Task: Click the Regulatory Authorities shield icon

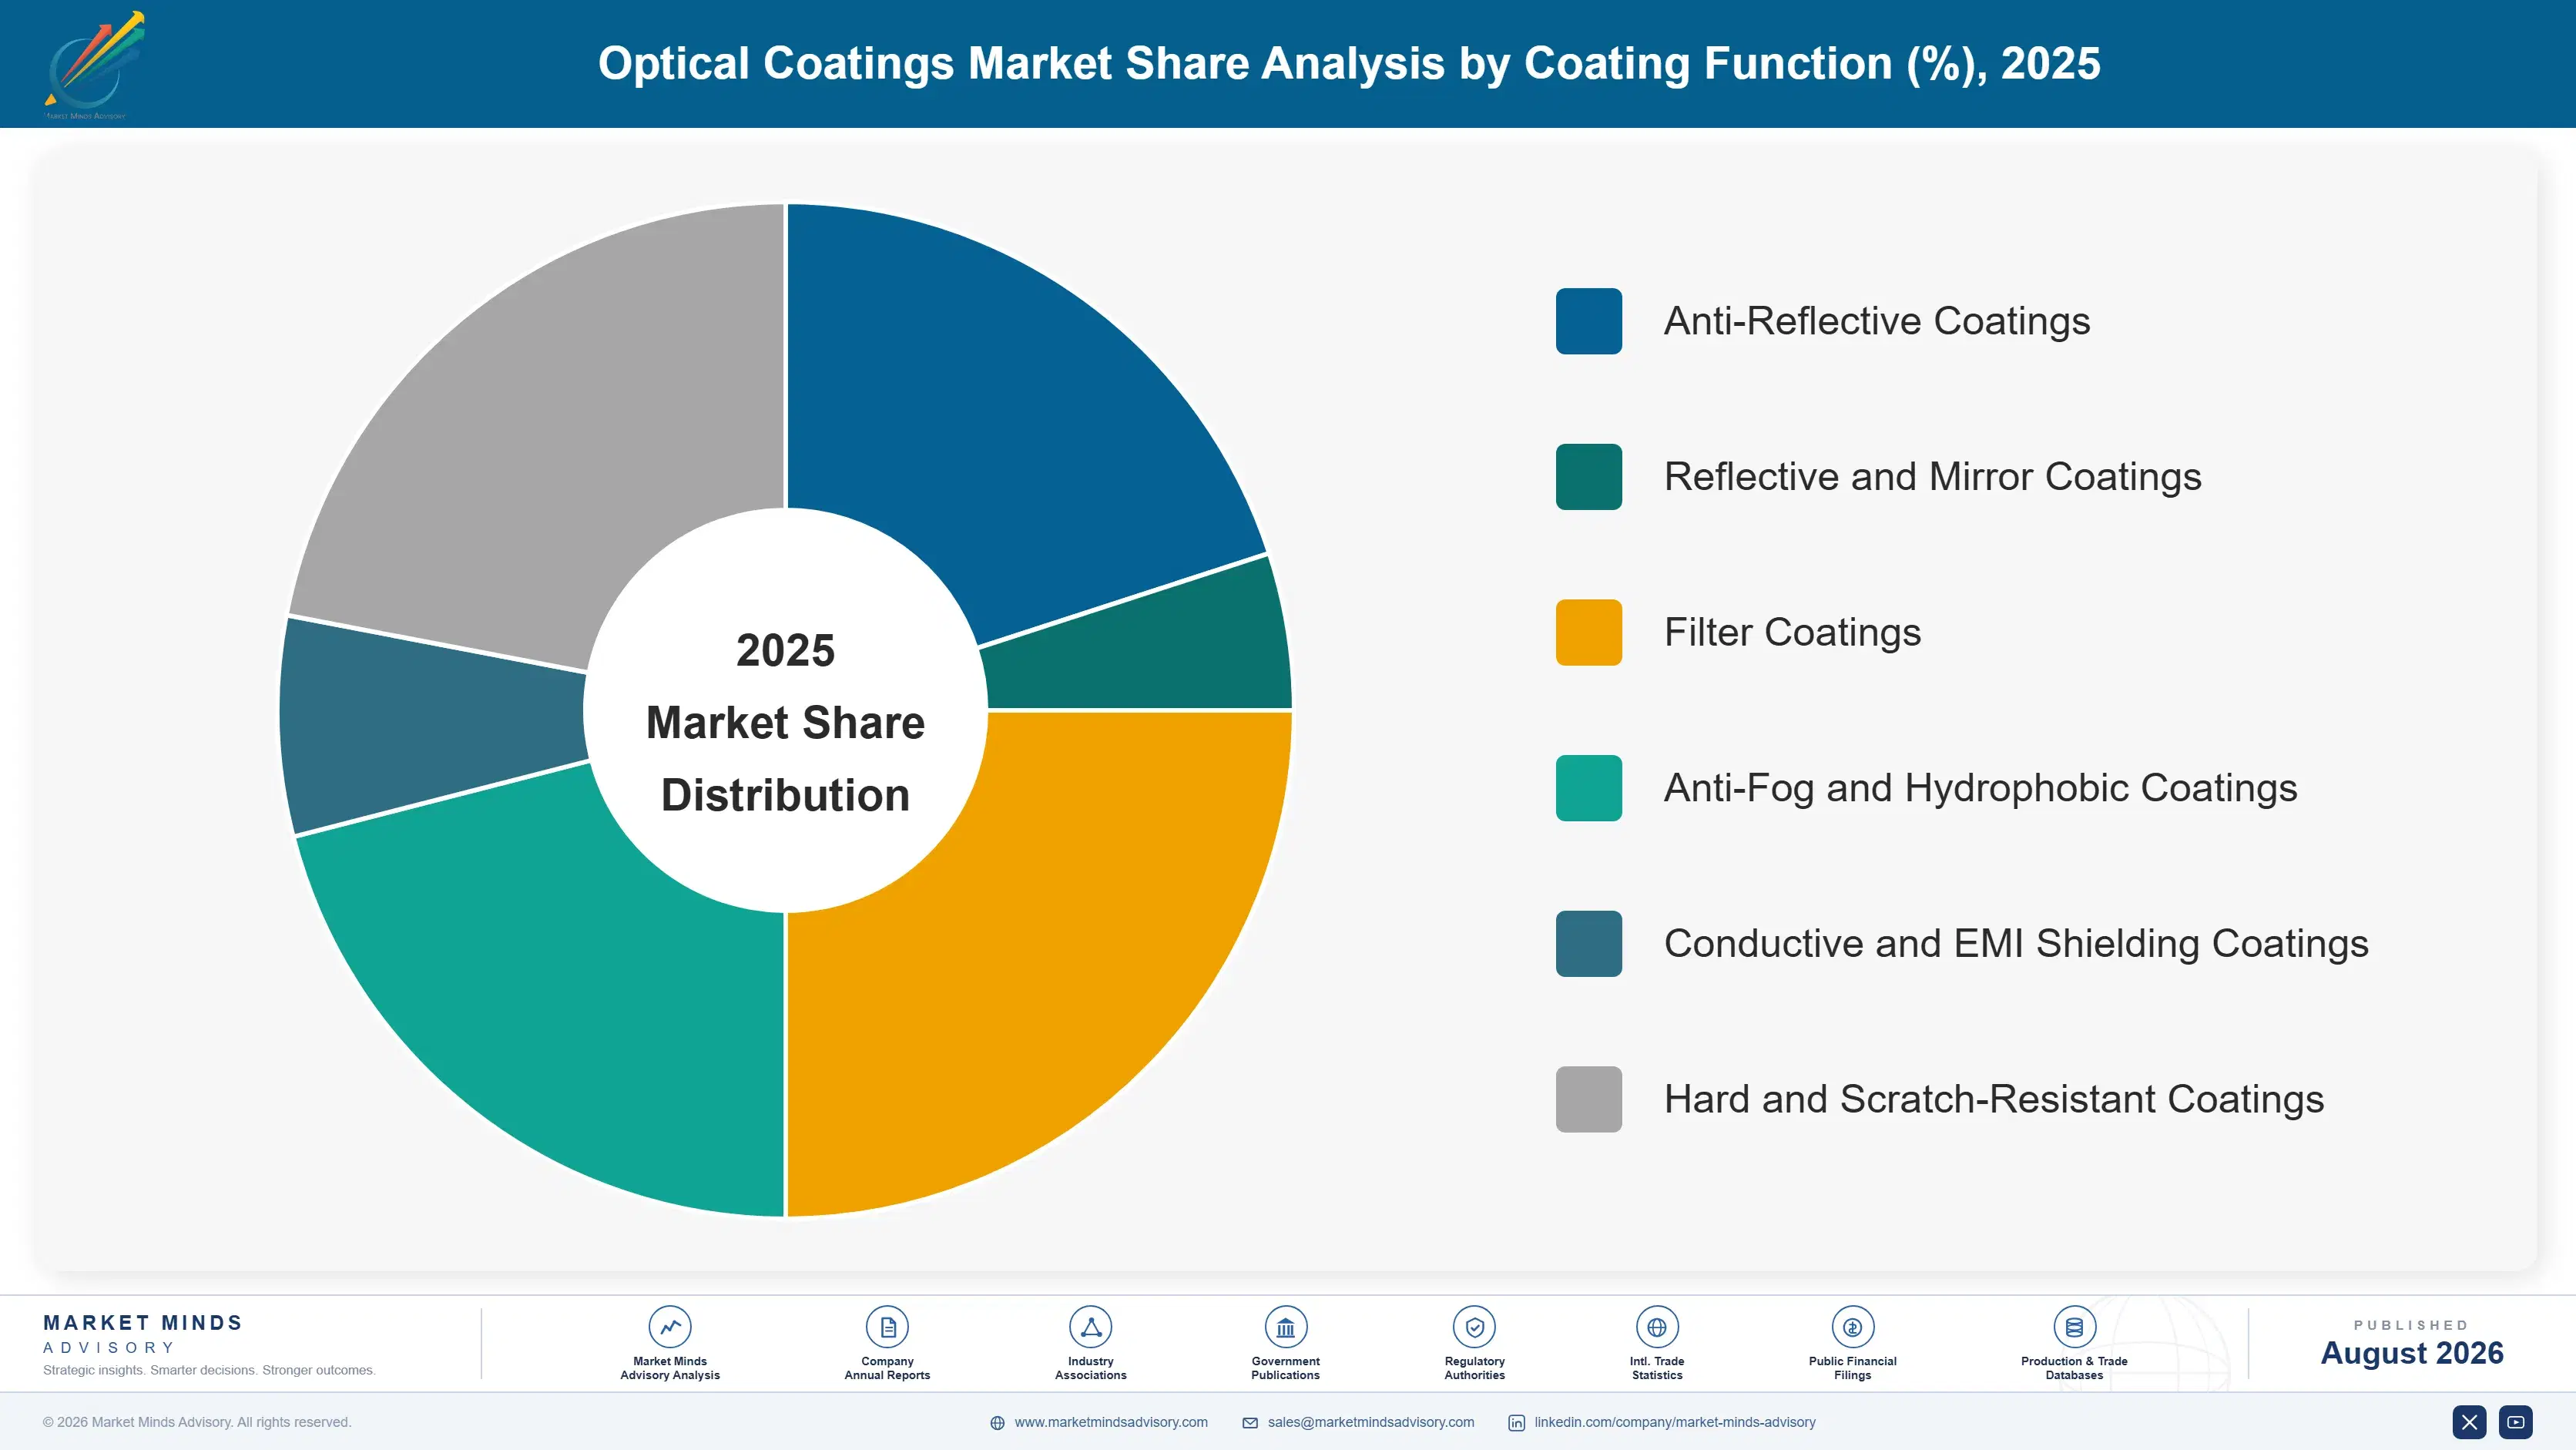Action: point(1474,1327)
